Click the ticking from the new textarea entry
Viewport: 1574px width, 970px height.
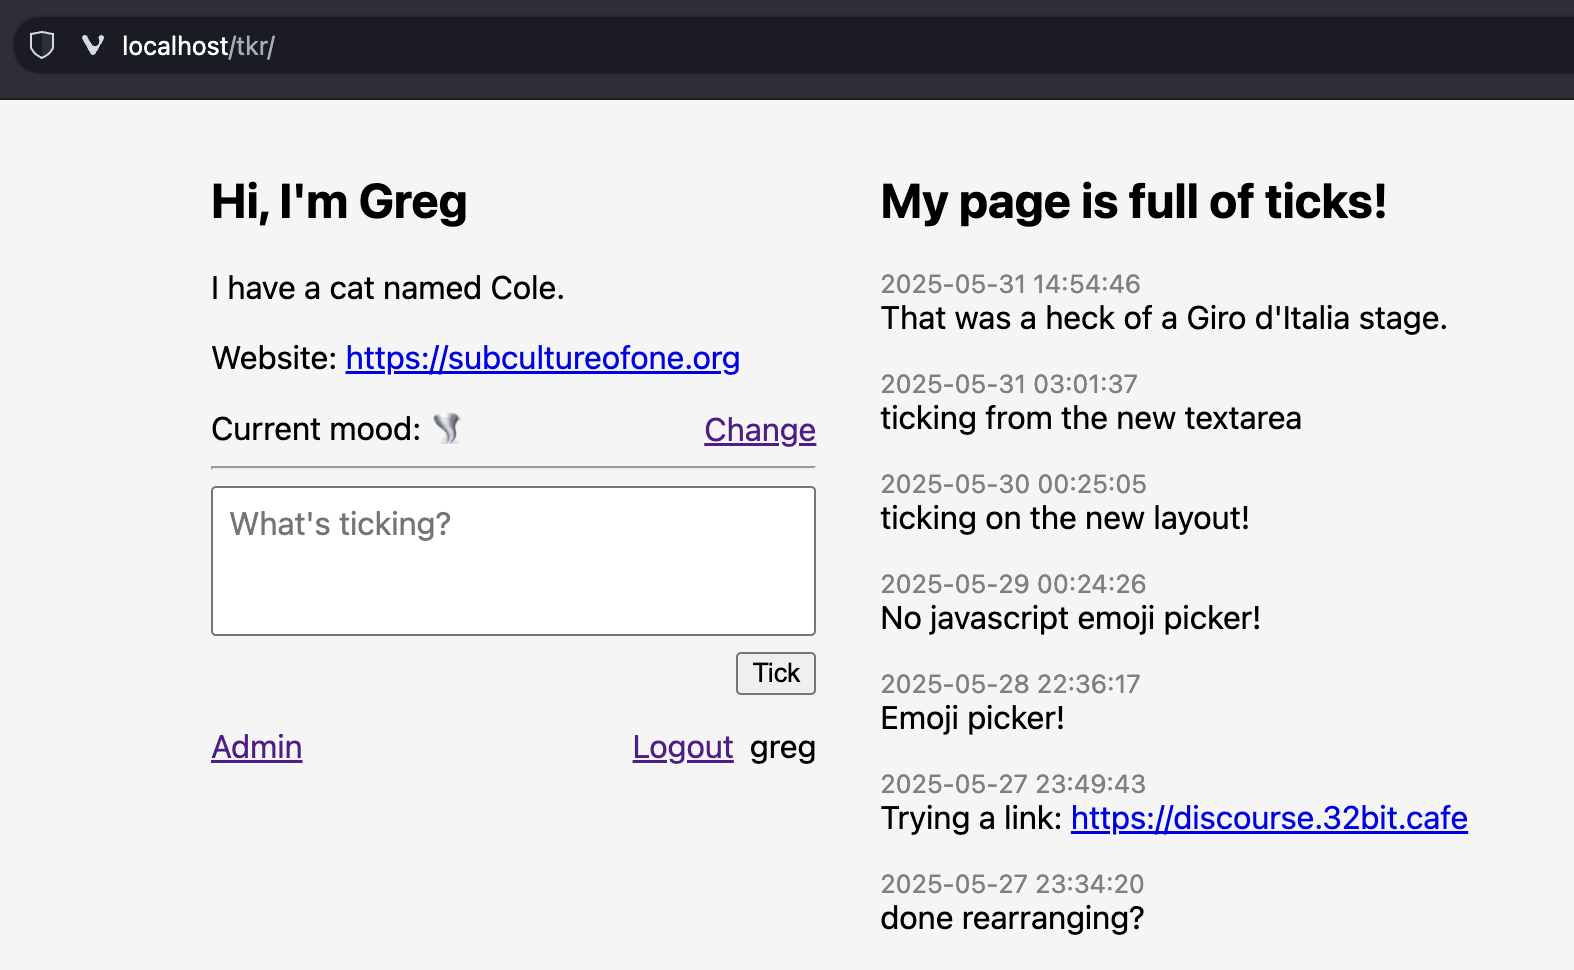click(x=1091, y=418)
